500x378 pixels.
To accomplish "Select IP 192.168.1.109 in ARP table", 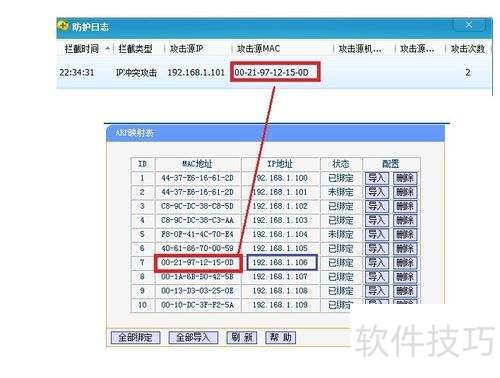I will (x=280, y=305).
